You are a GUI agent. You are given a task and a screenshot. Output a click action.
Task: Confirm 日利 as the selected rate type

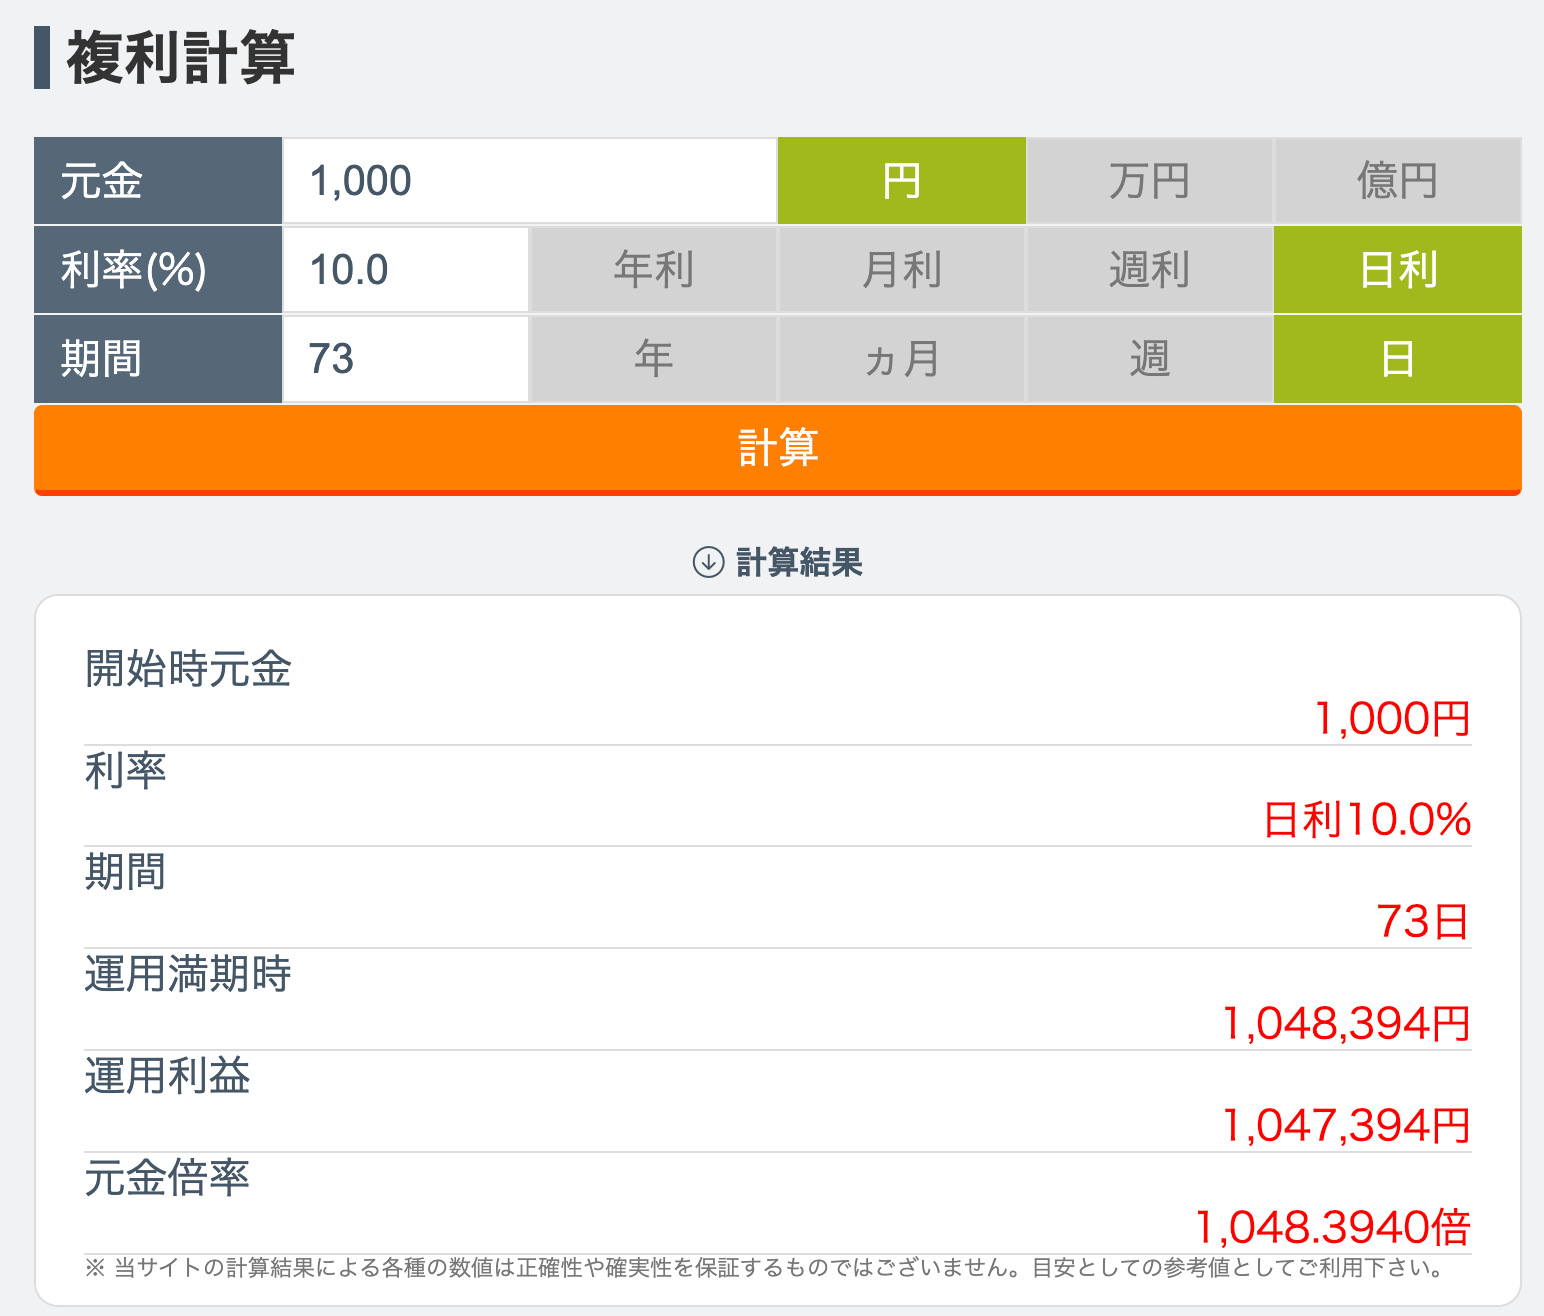point(1397,268)
